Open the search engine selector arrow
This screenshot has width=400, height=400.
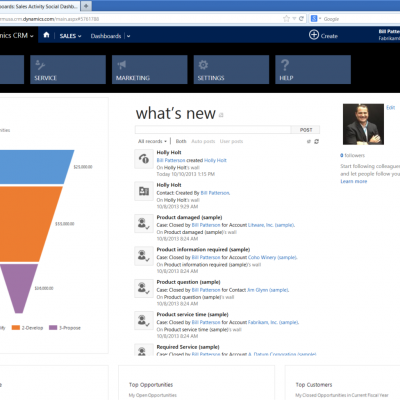(320, 19)
